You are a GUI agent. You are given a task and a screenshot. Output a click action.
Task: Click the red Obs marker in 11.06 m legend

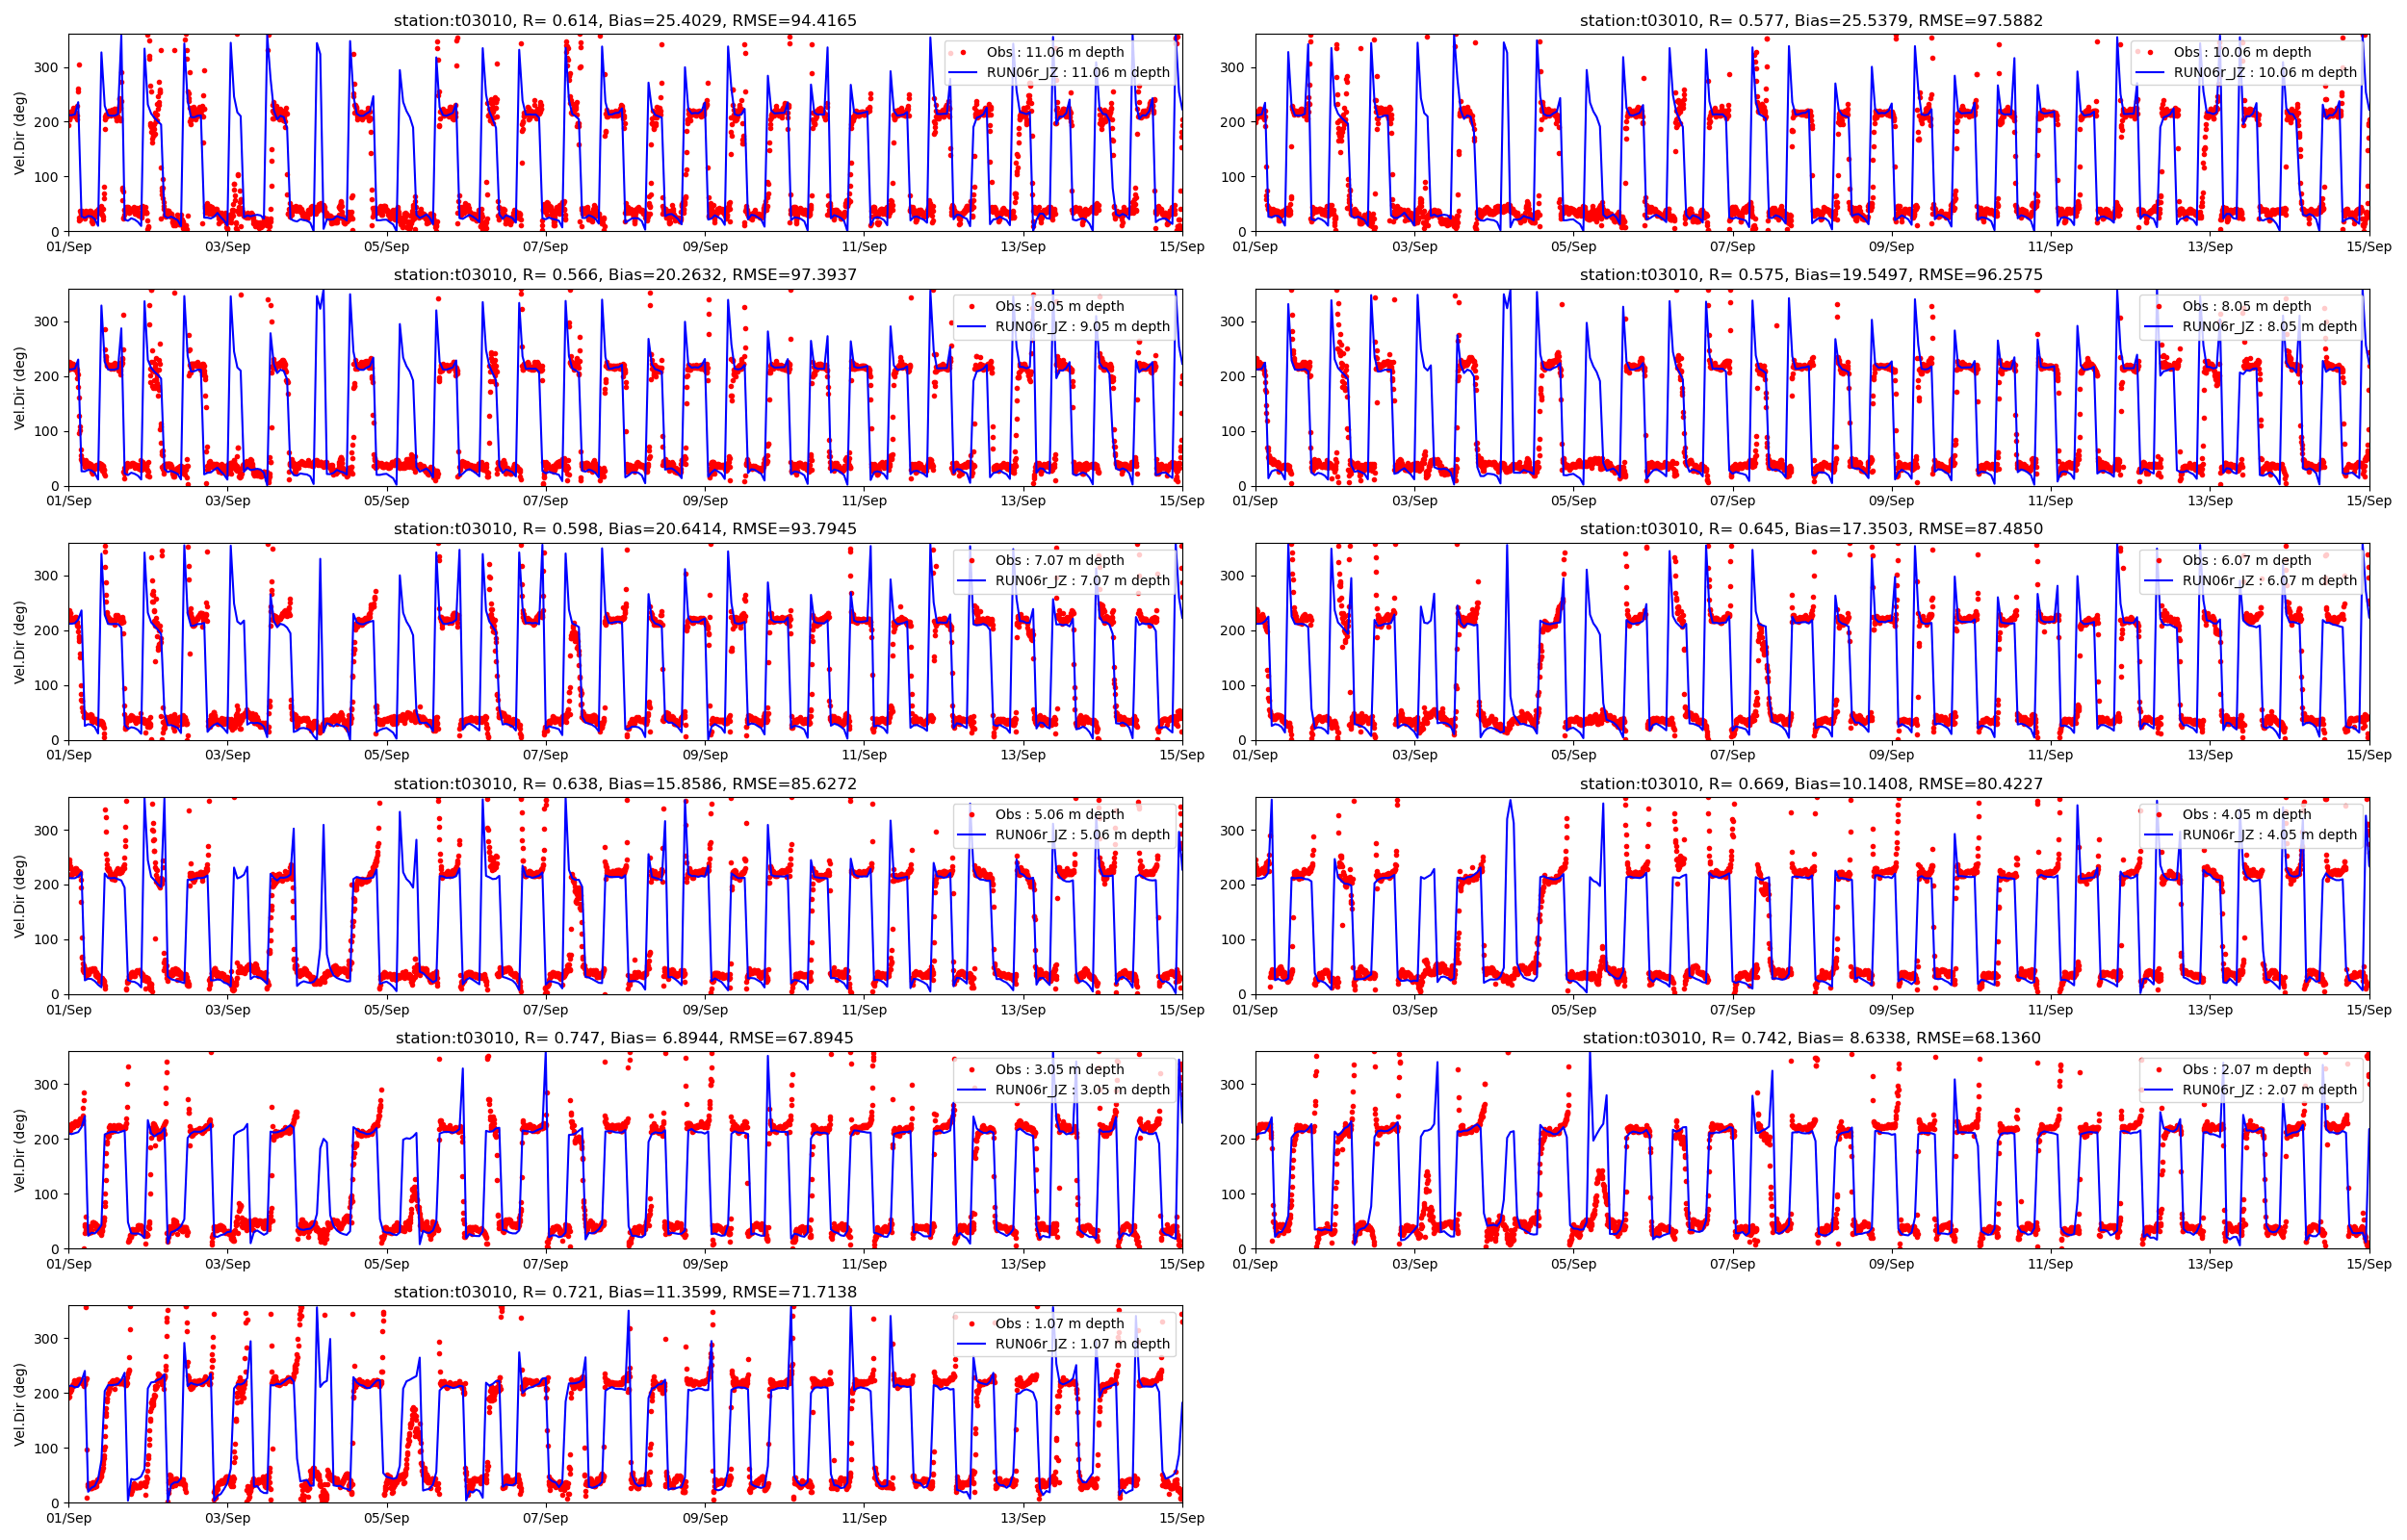click(x=963, y=52)
